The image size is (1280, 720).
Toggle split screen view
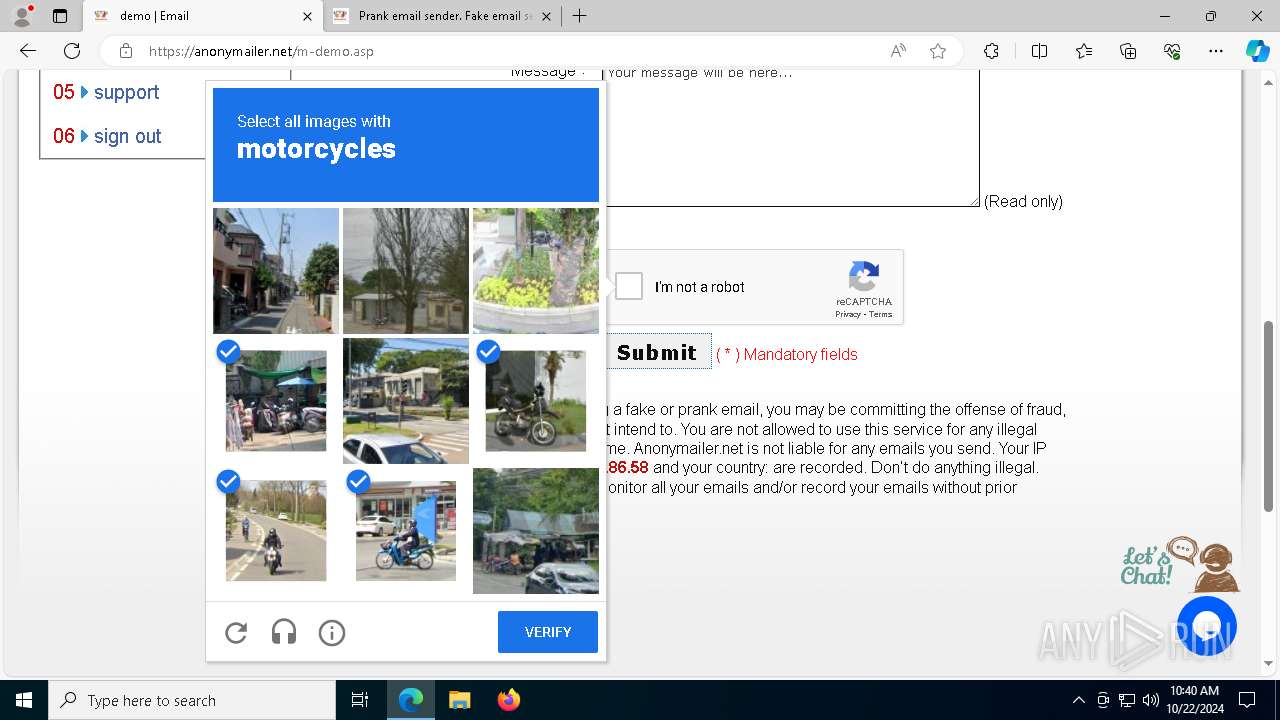point(1039,51)
